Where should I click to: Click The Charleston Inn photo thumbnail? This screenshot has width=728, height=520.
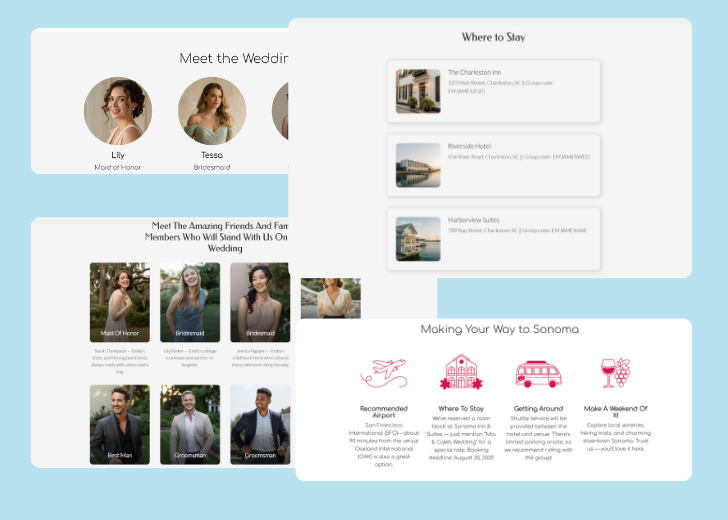[x=418, y=91]
